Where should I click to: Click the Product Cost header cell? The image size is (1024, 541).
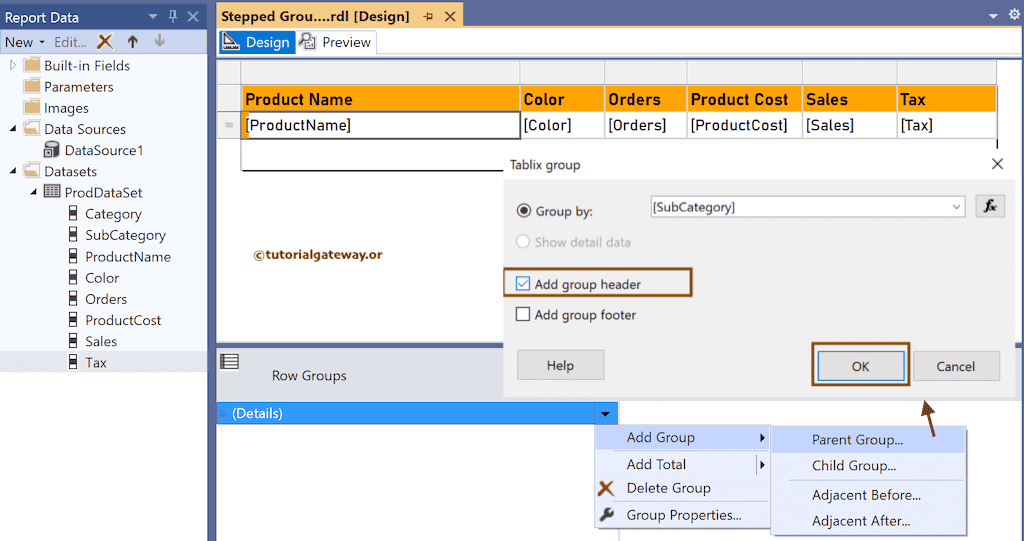click(x=744, y=99)
